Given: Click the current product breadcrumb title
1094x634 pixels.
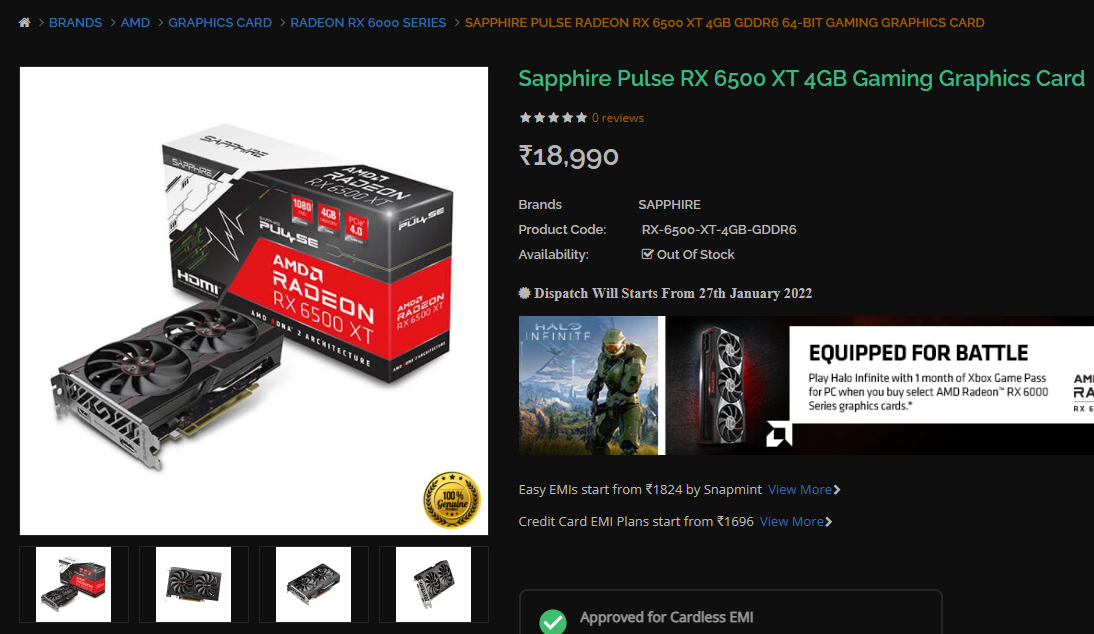Looking at the screenshot, I should pos(724,22).
